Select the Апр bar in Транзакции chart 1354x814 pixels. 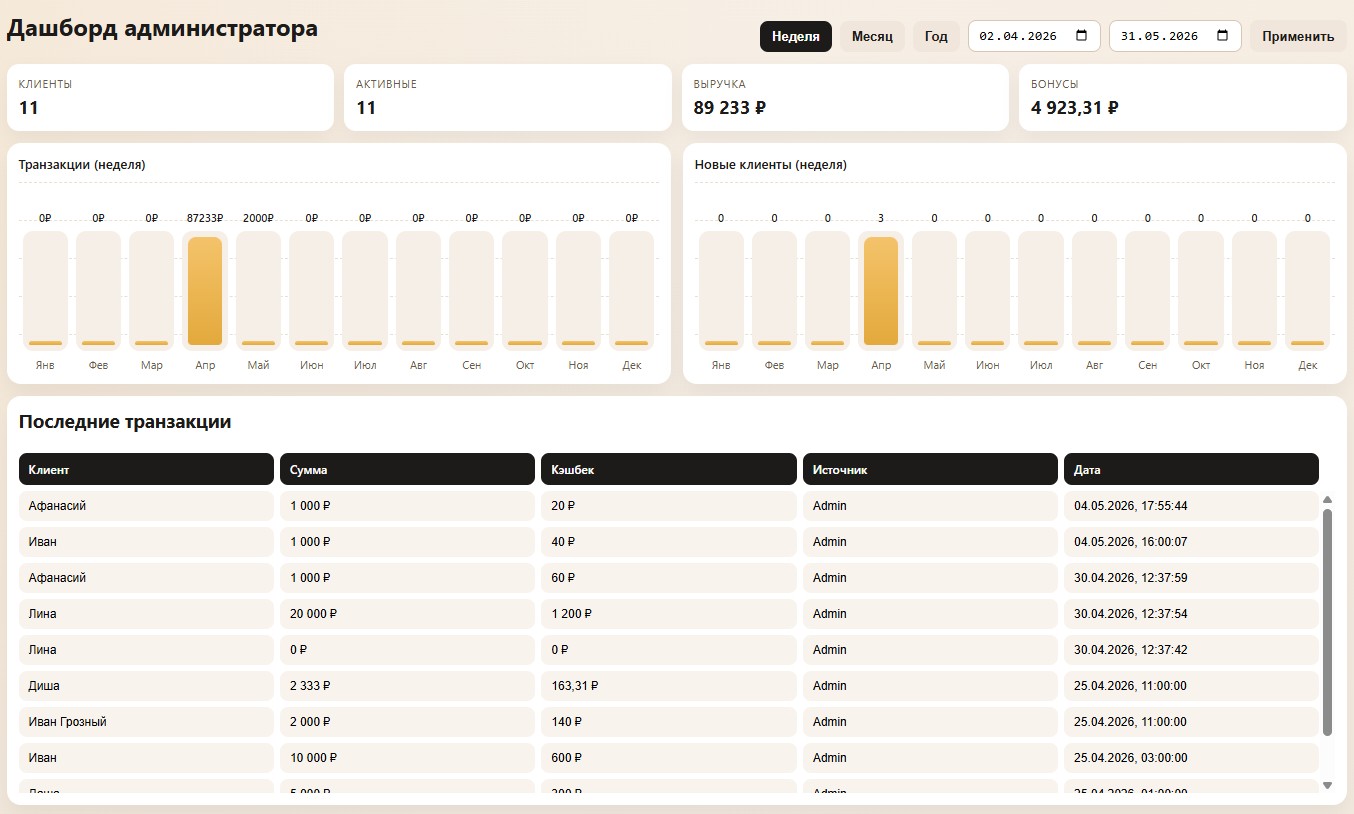point(205,291)
